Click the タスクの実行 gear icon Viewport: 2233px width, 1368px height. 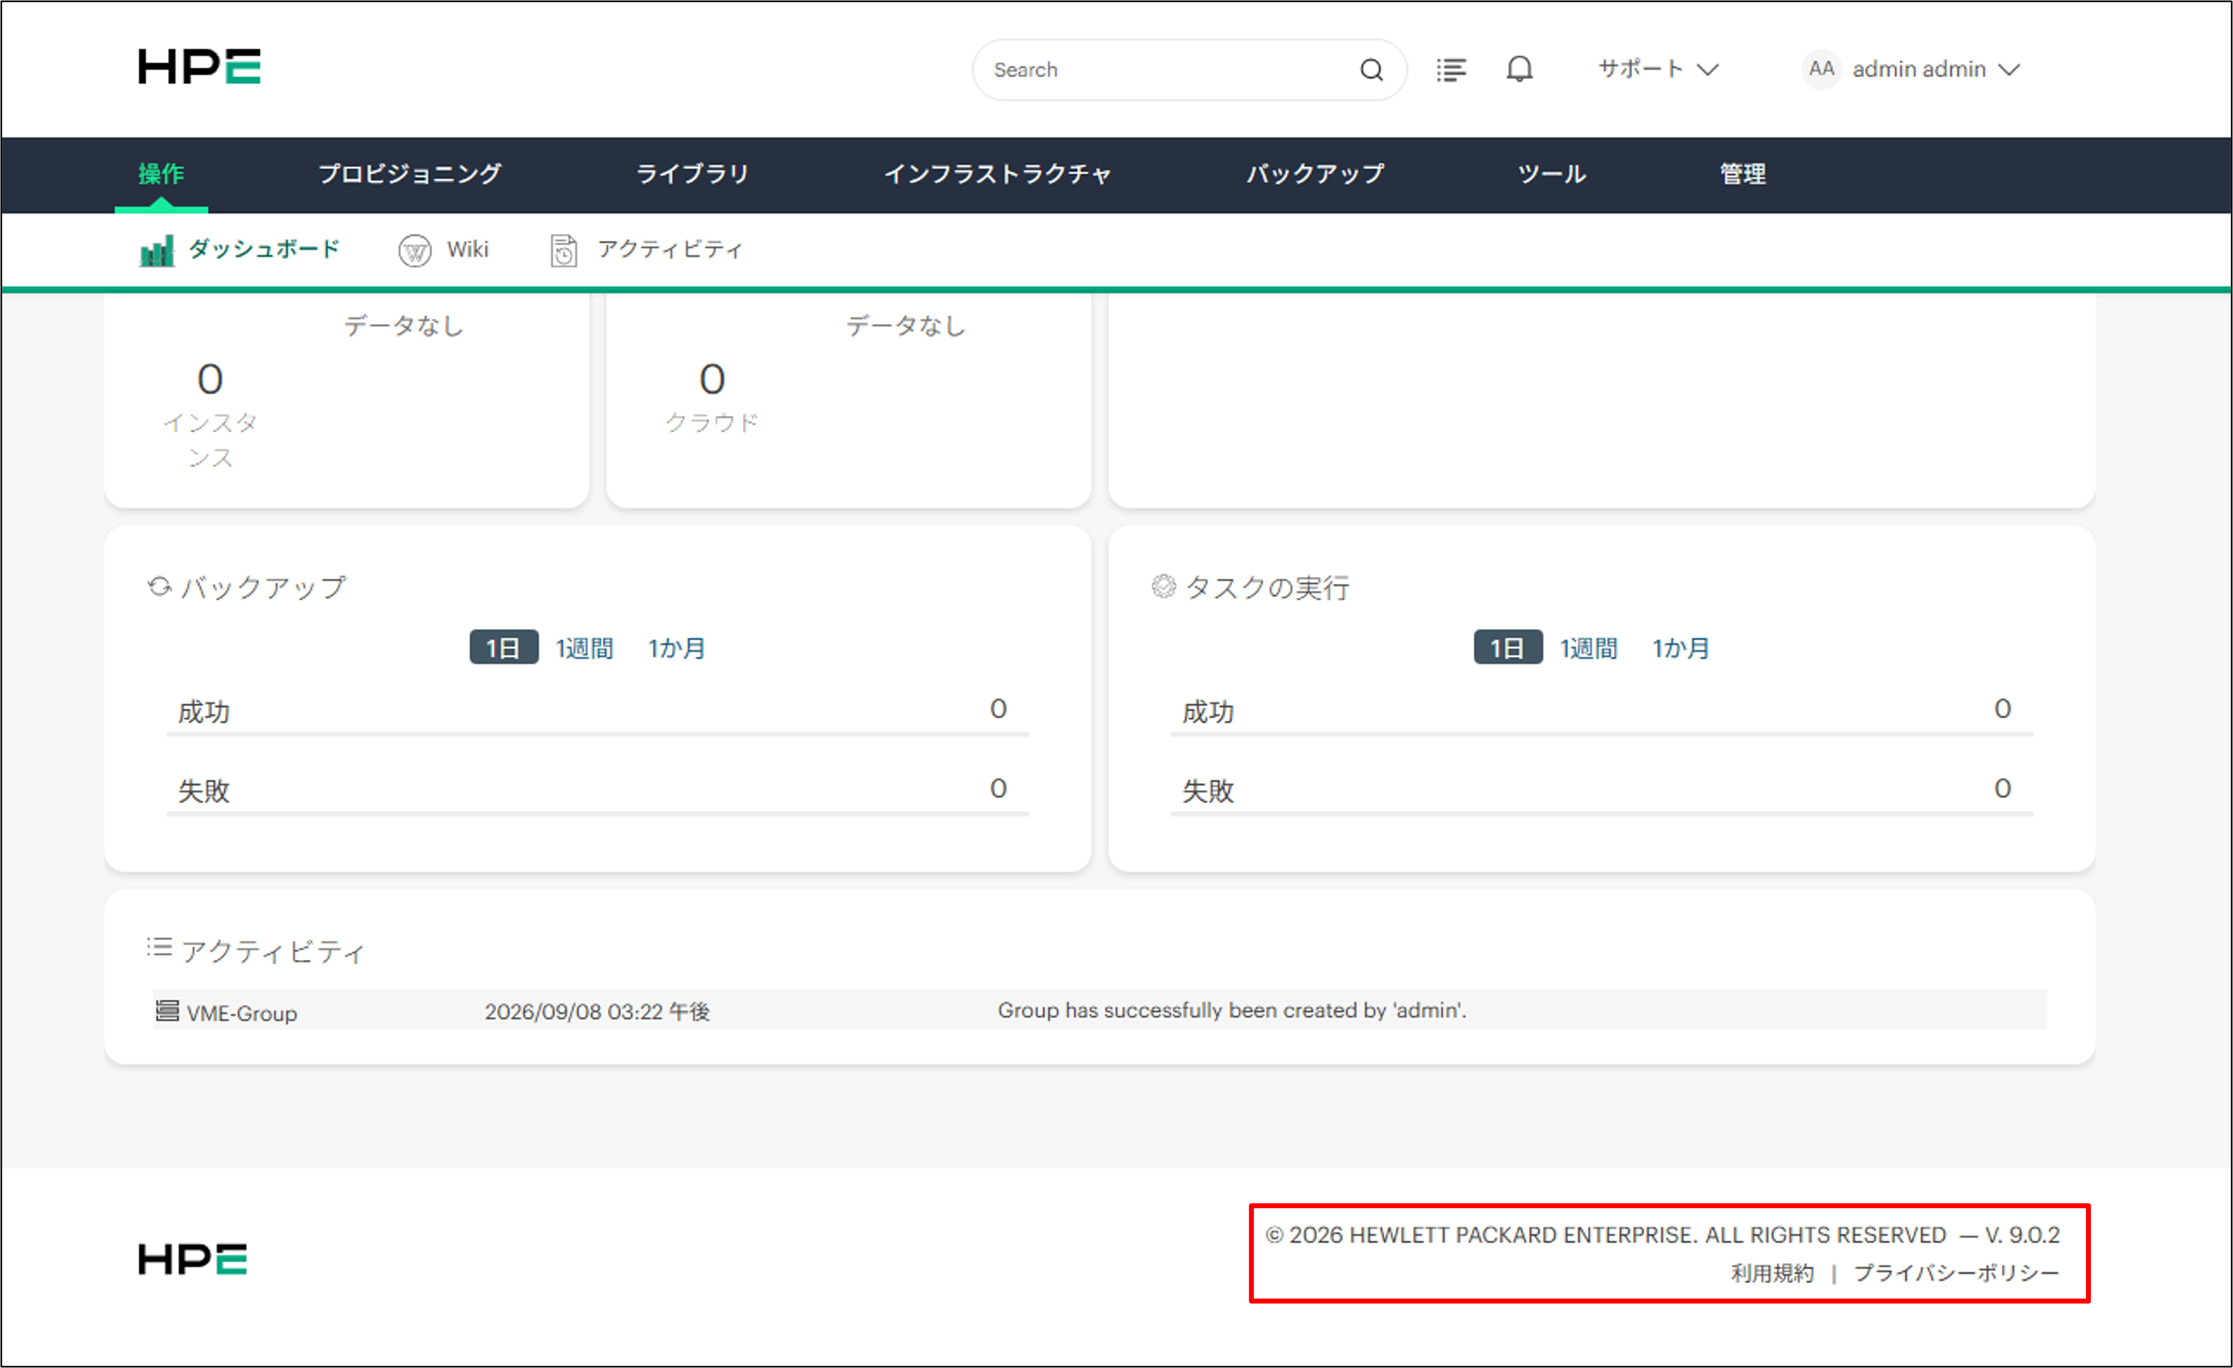[1163, 586]
